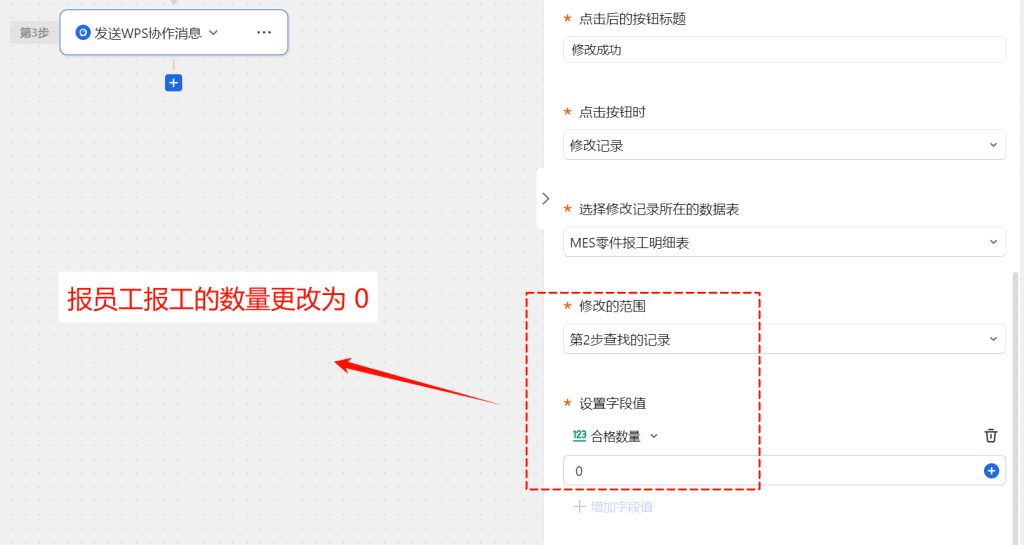This screenshot has width=1024, height=545.
Task: Open the 合格数量 field selector dropdown
Action: (616, 436)
